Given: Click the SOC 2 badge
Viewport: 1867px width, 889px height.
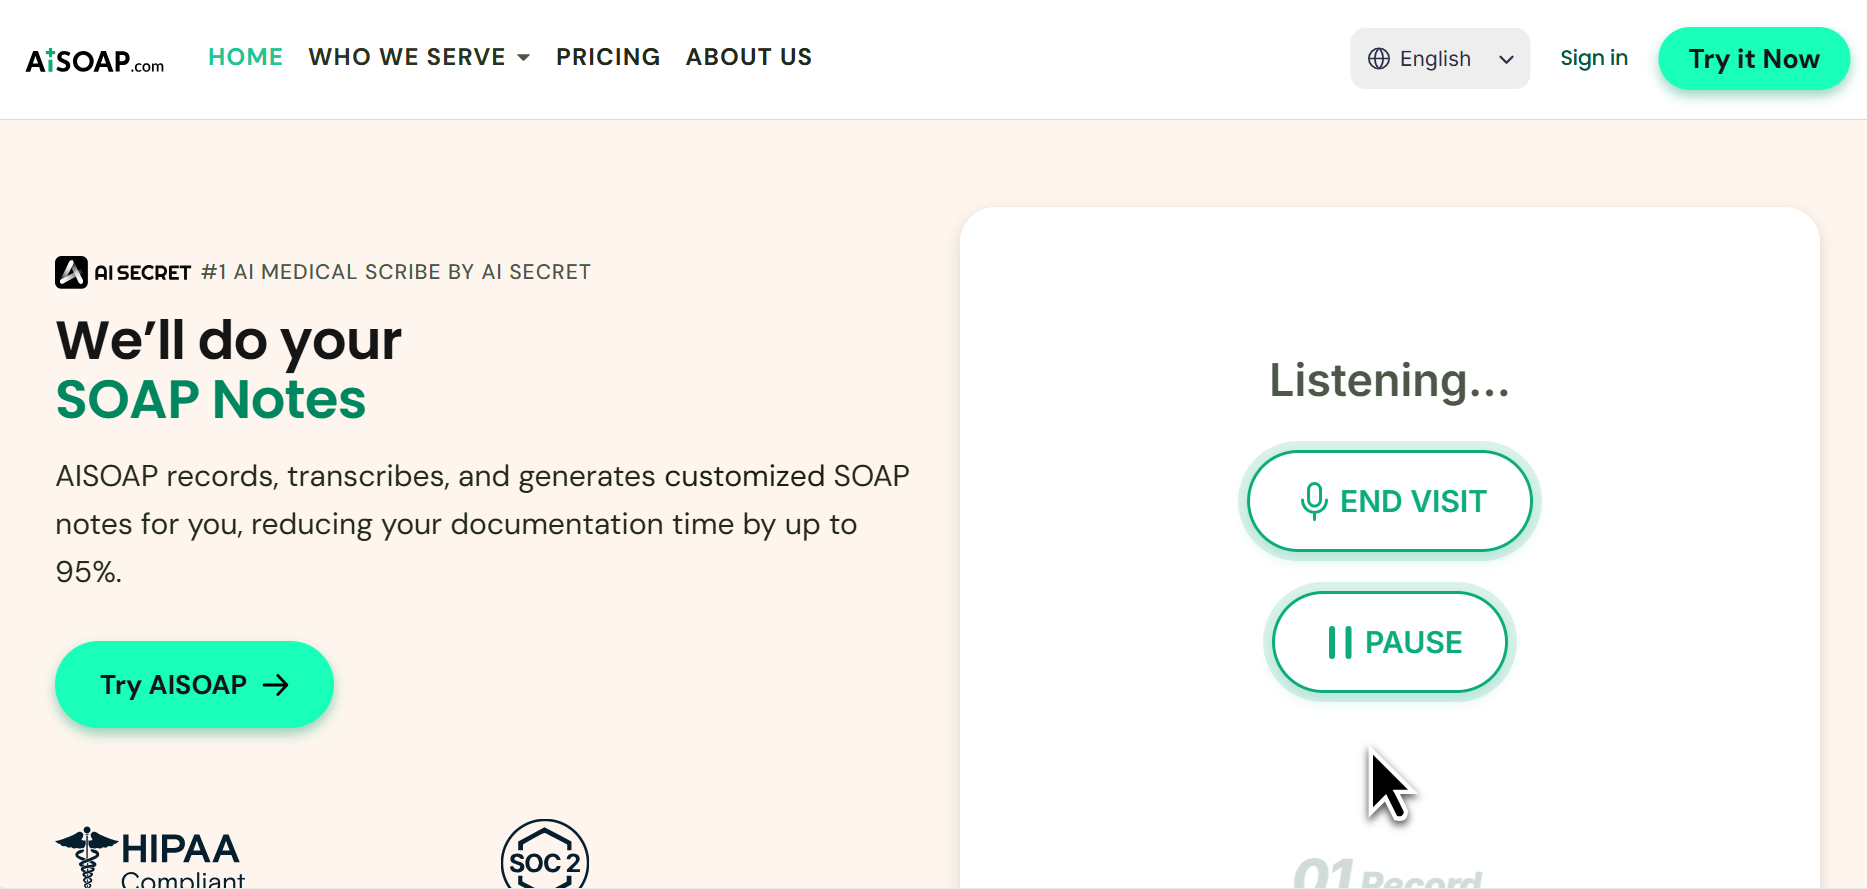Looking at the screenshot, I should point(544,858).
